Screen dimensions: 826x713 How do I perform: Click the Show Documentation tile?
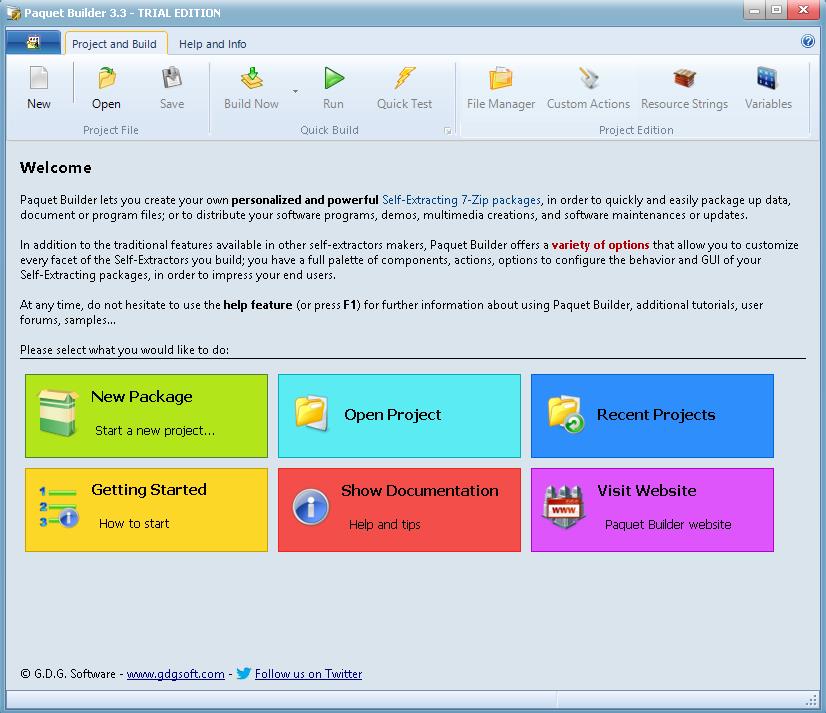tap(399, 510)
